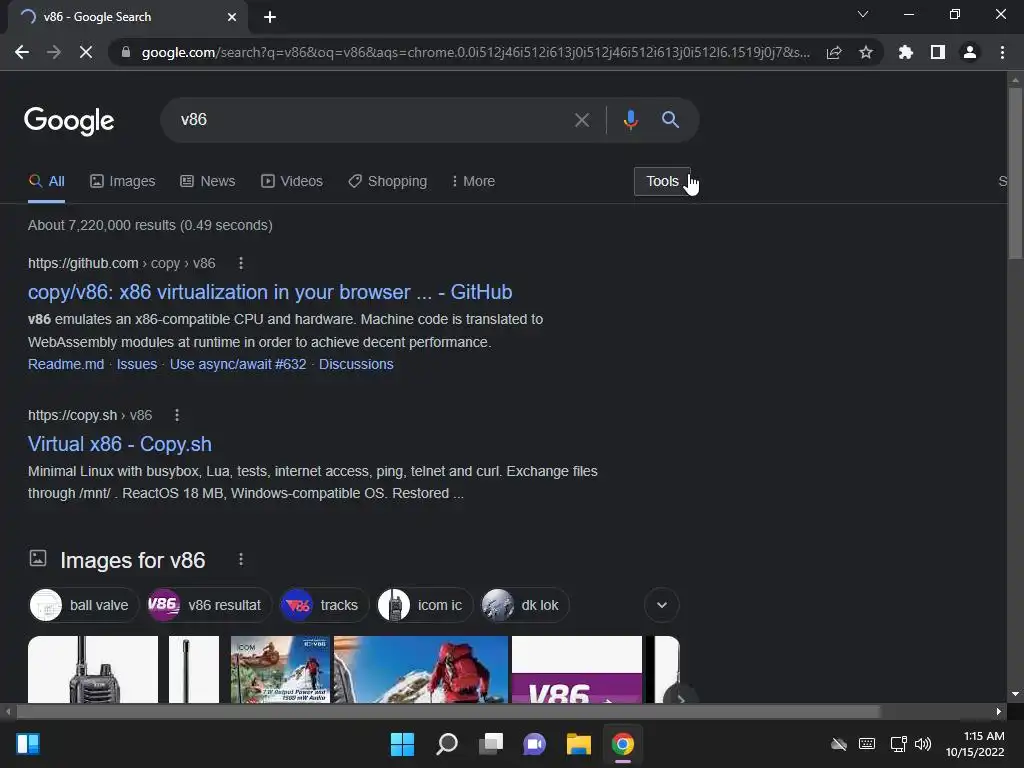Switch to the News tab
This screenshot has height=768, width=1024.
208,182
